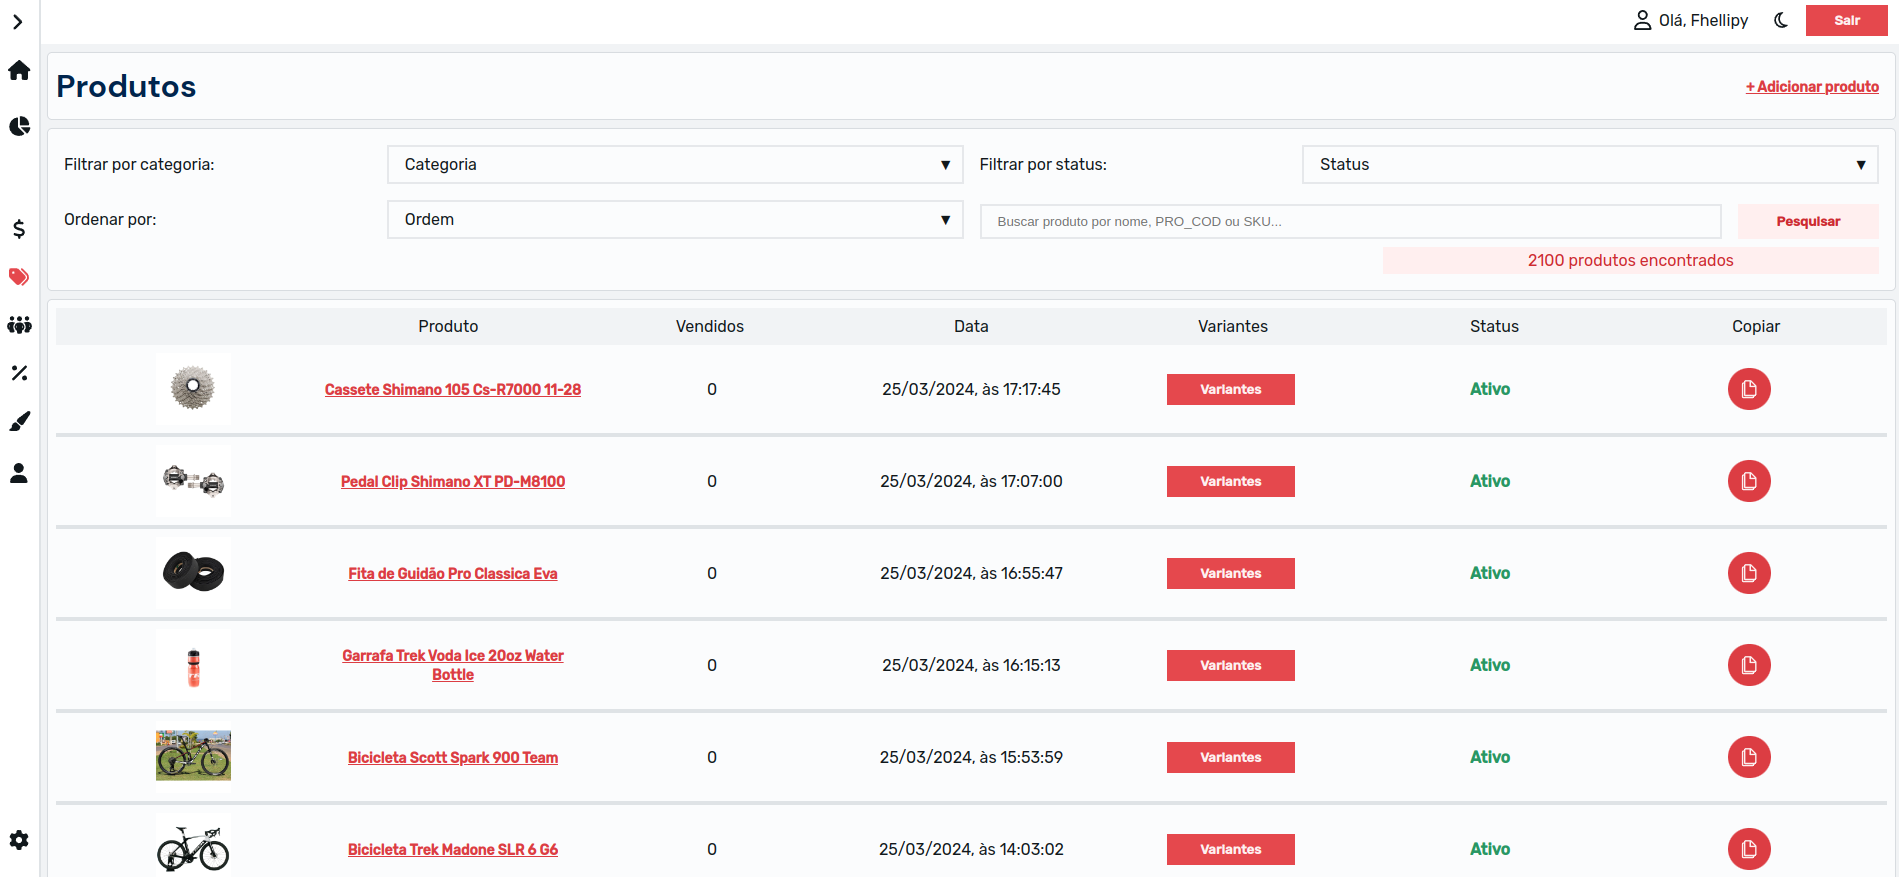Open Fita de Guidão Pro Classica Eva product
1899x877 pixels.
pyautogui.click(x=453, y=574)
